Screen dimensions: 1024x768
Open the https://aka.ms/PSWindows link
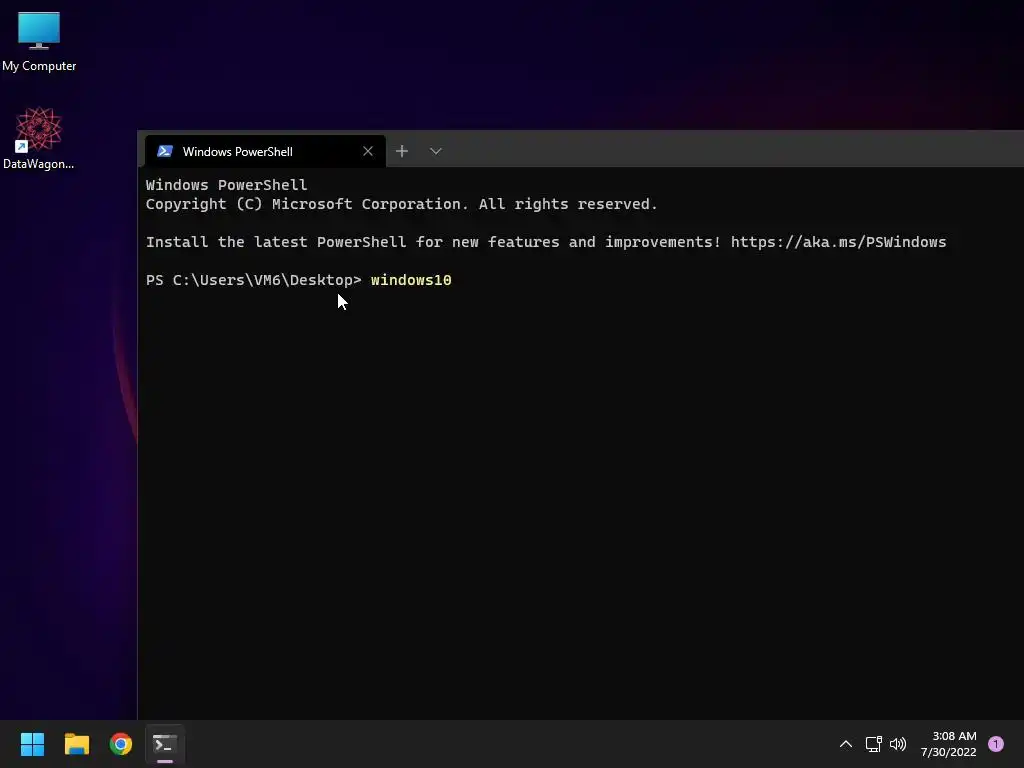point(838,242)
